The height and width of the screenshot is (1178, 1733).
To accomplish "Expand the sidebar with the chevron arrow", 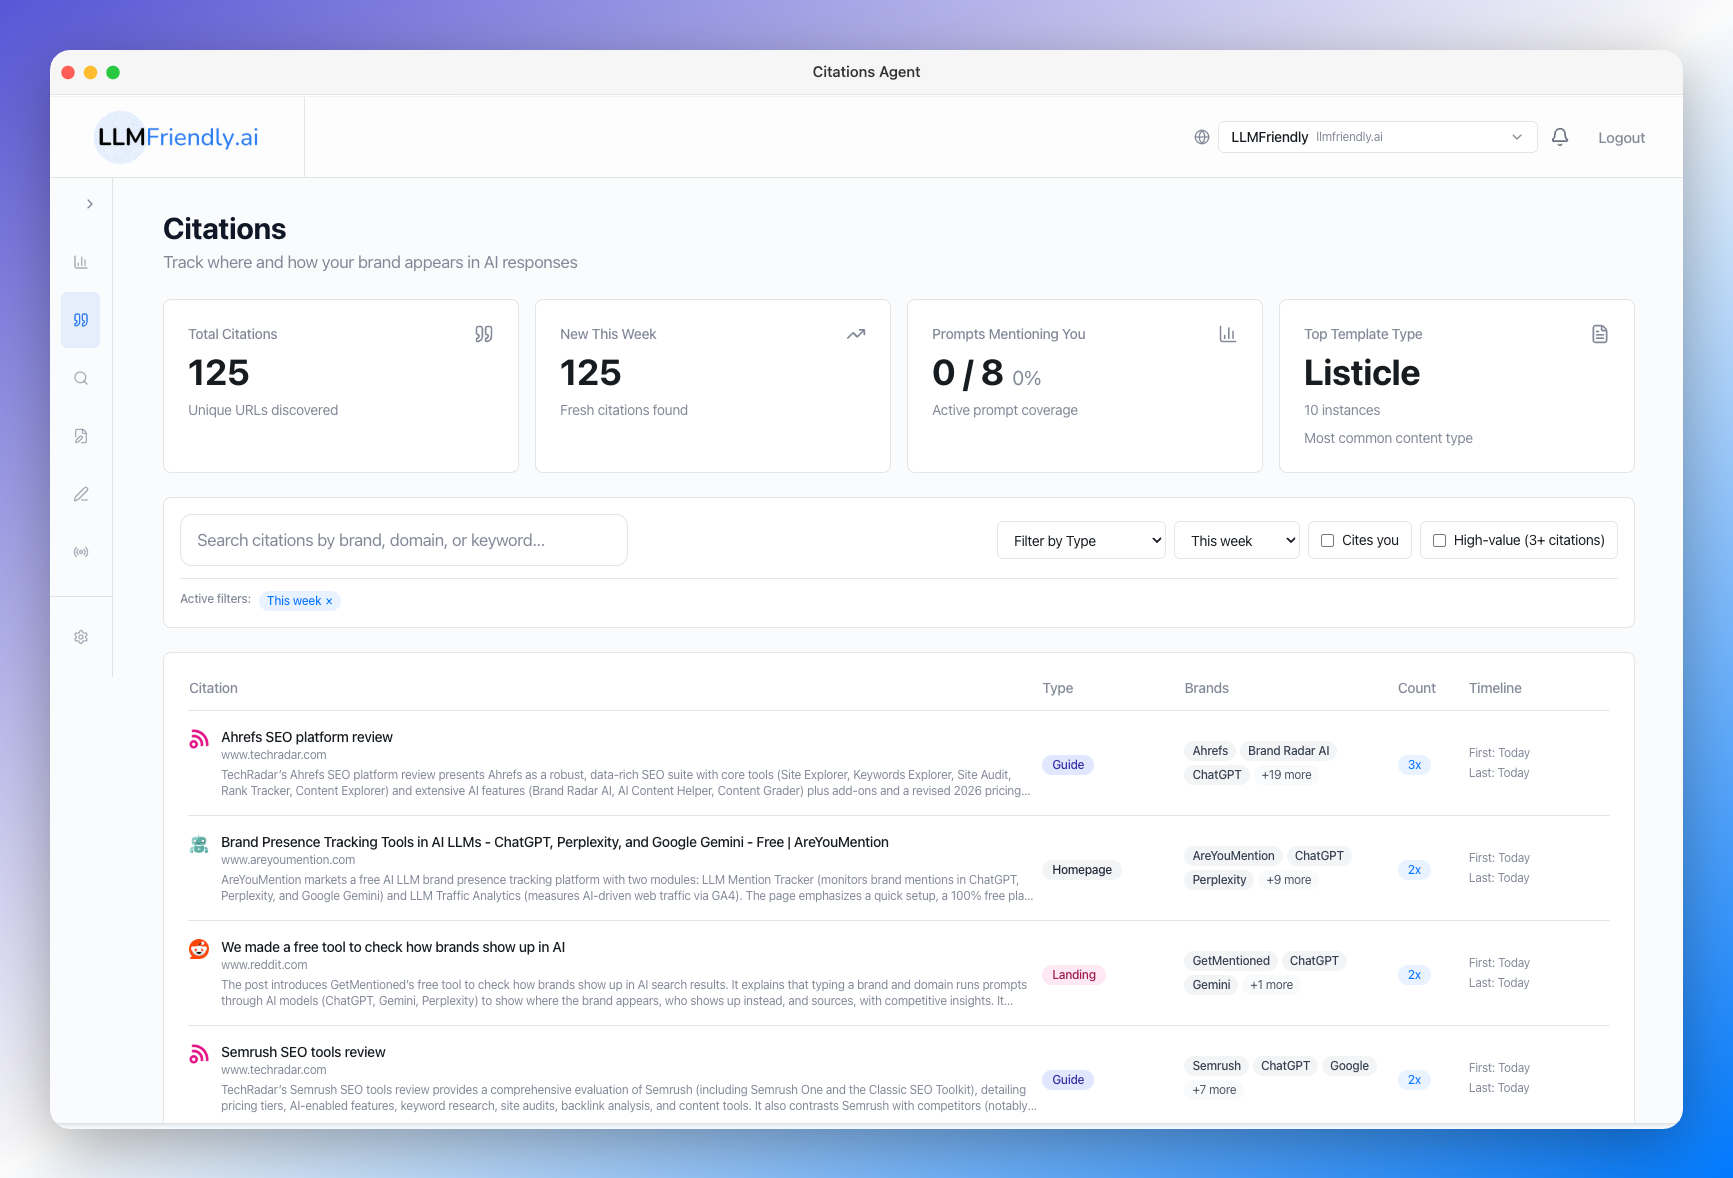I will pyautogui.click(x=90, y=204).
